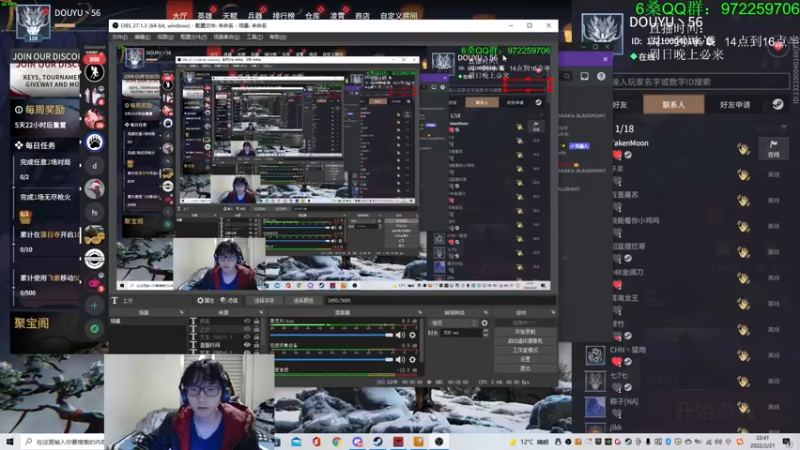This screenshot has height=450, width=800.
Task: Switch to OBS via its taskbar icon
Action: [439, 442]
